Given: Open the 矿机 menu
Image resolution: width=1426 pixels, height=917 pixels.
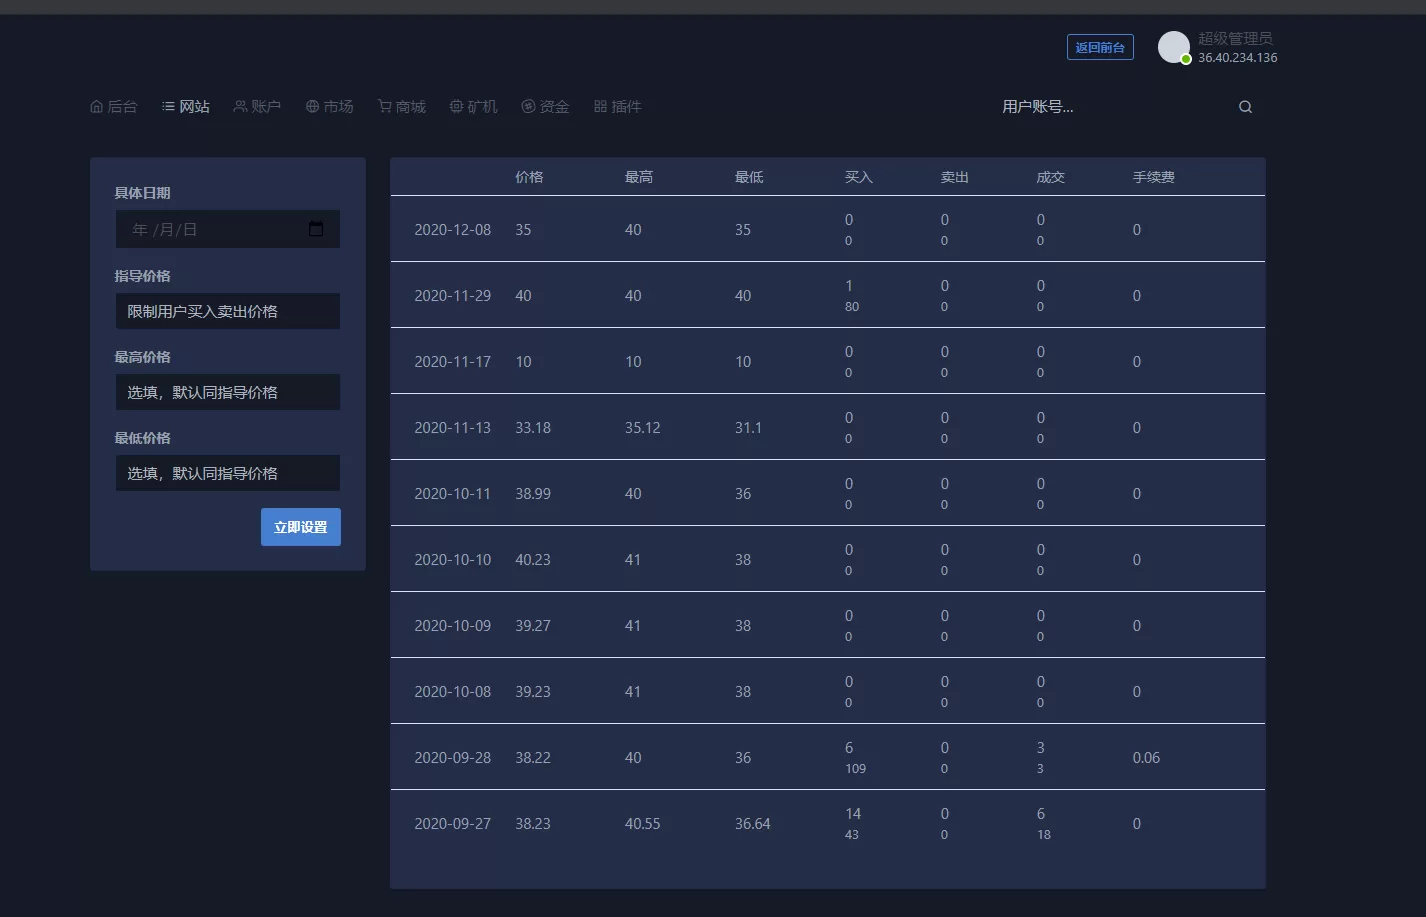Looking at the screenshot, I should click(474, 106).
